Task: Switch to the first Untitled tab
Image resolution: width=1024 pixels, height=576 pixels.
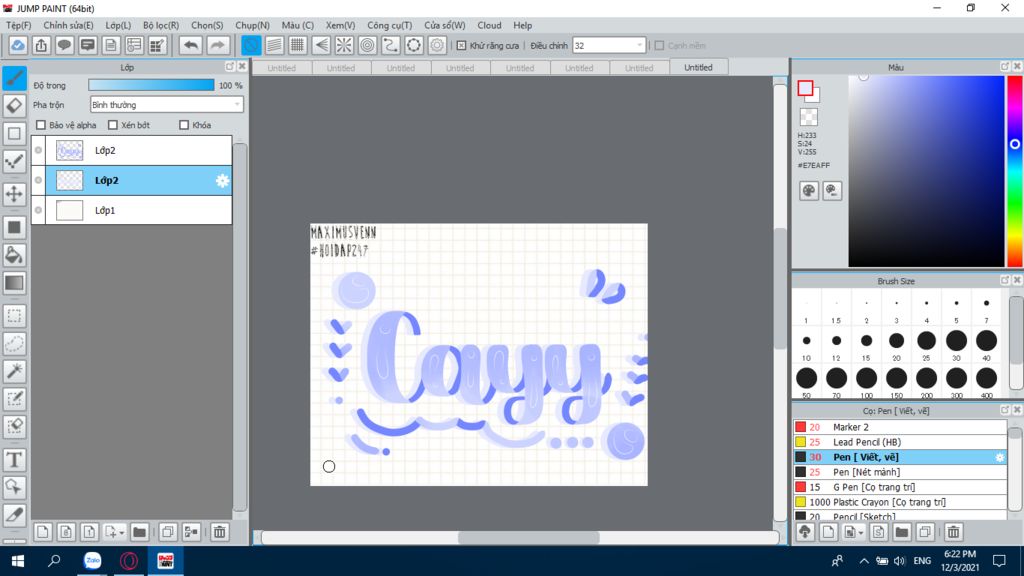Action: tap(281, 68)
